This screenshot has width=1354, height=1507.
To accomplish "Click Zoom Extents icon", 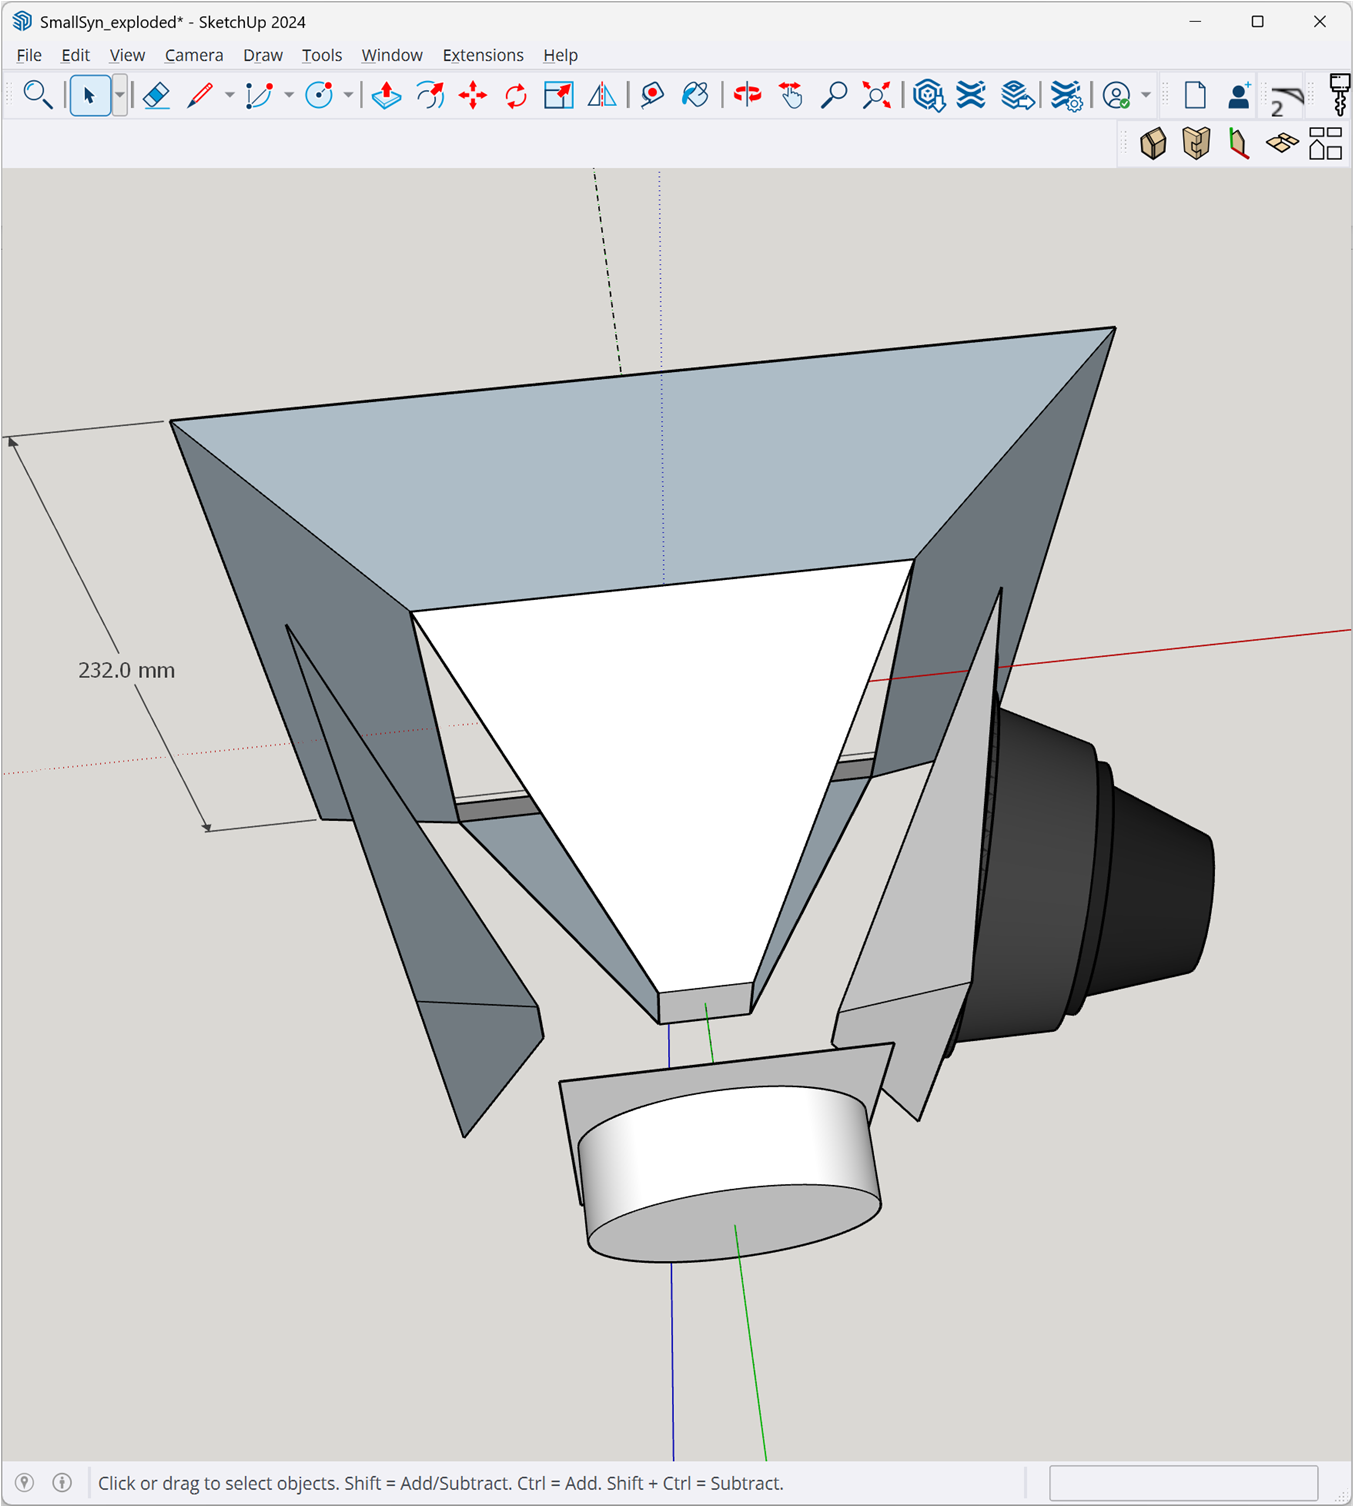I will 877,95.
